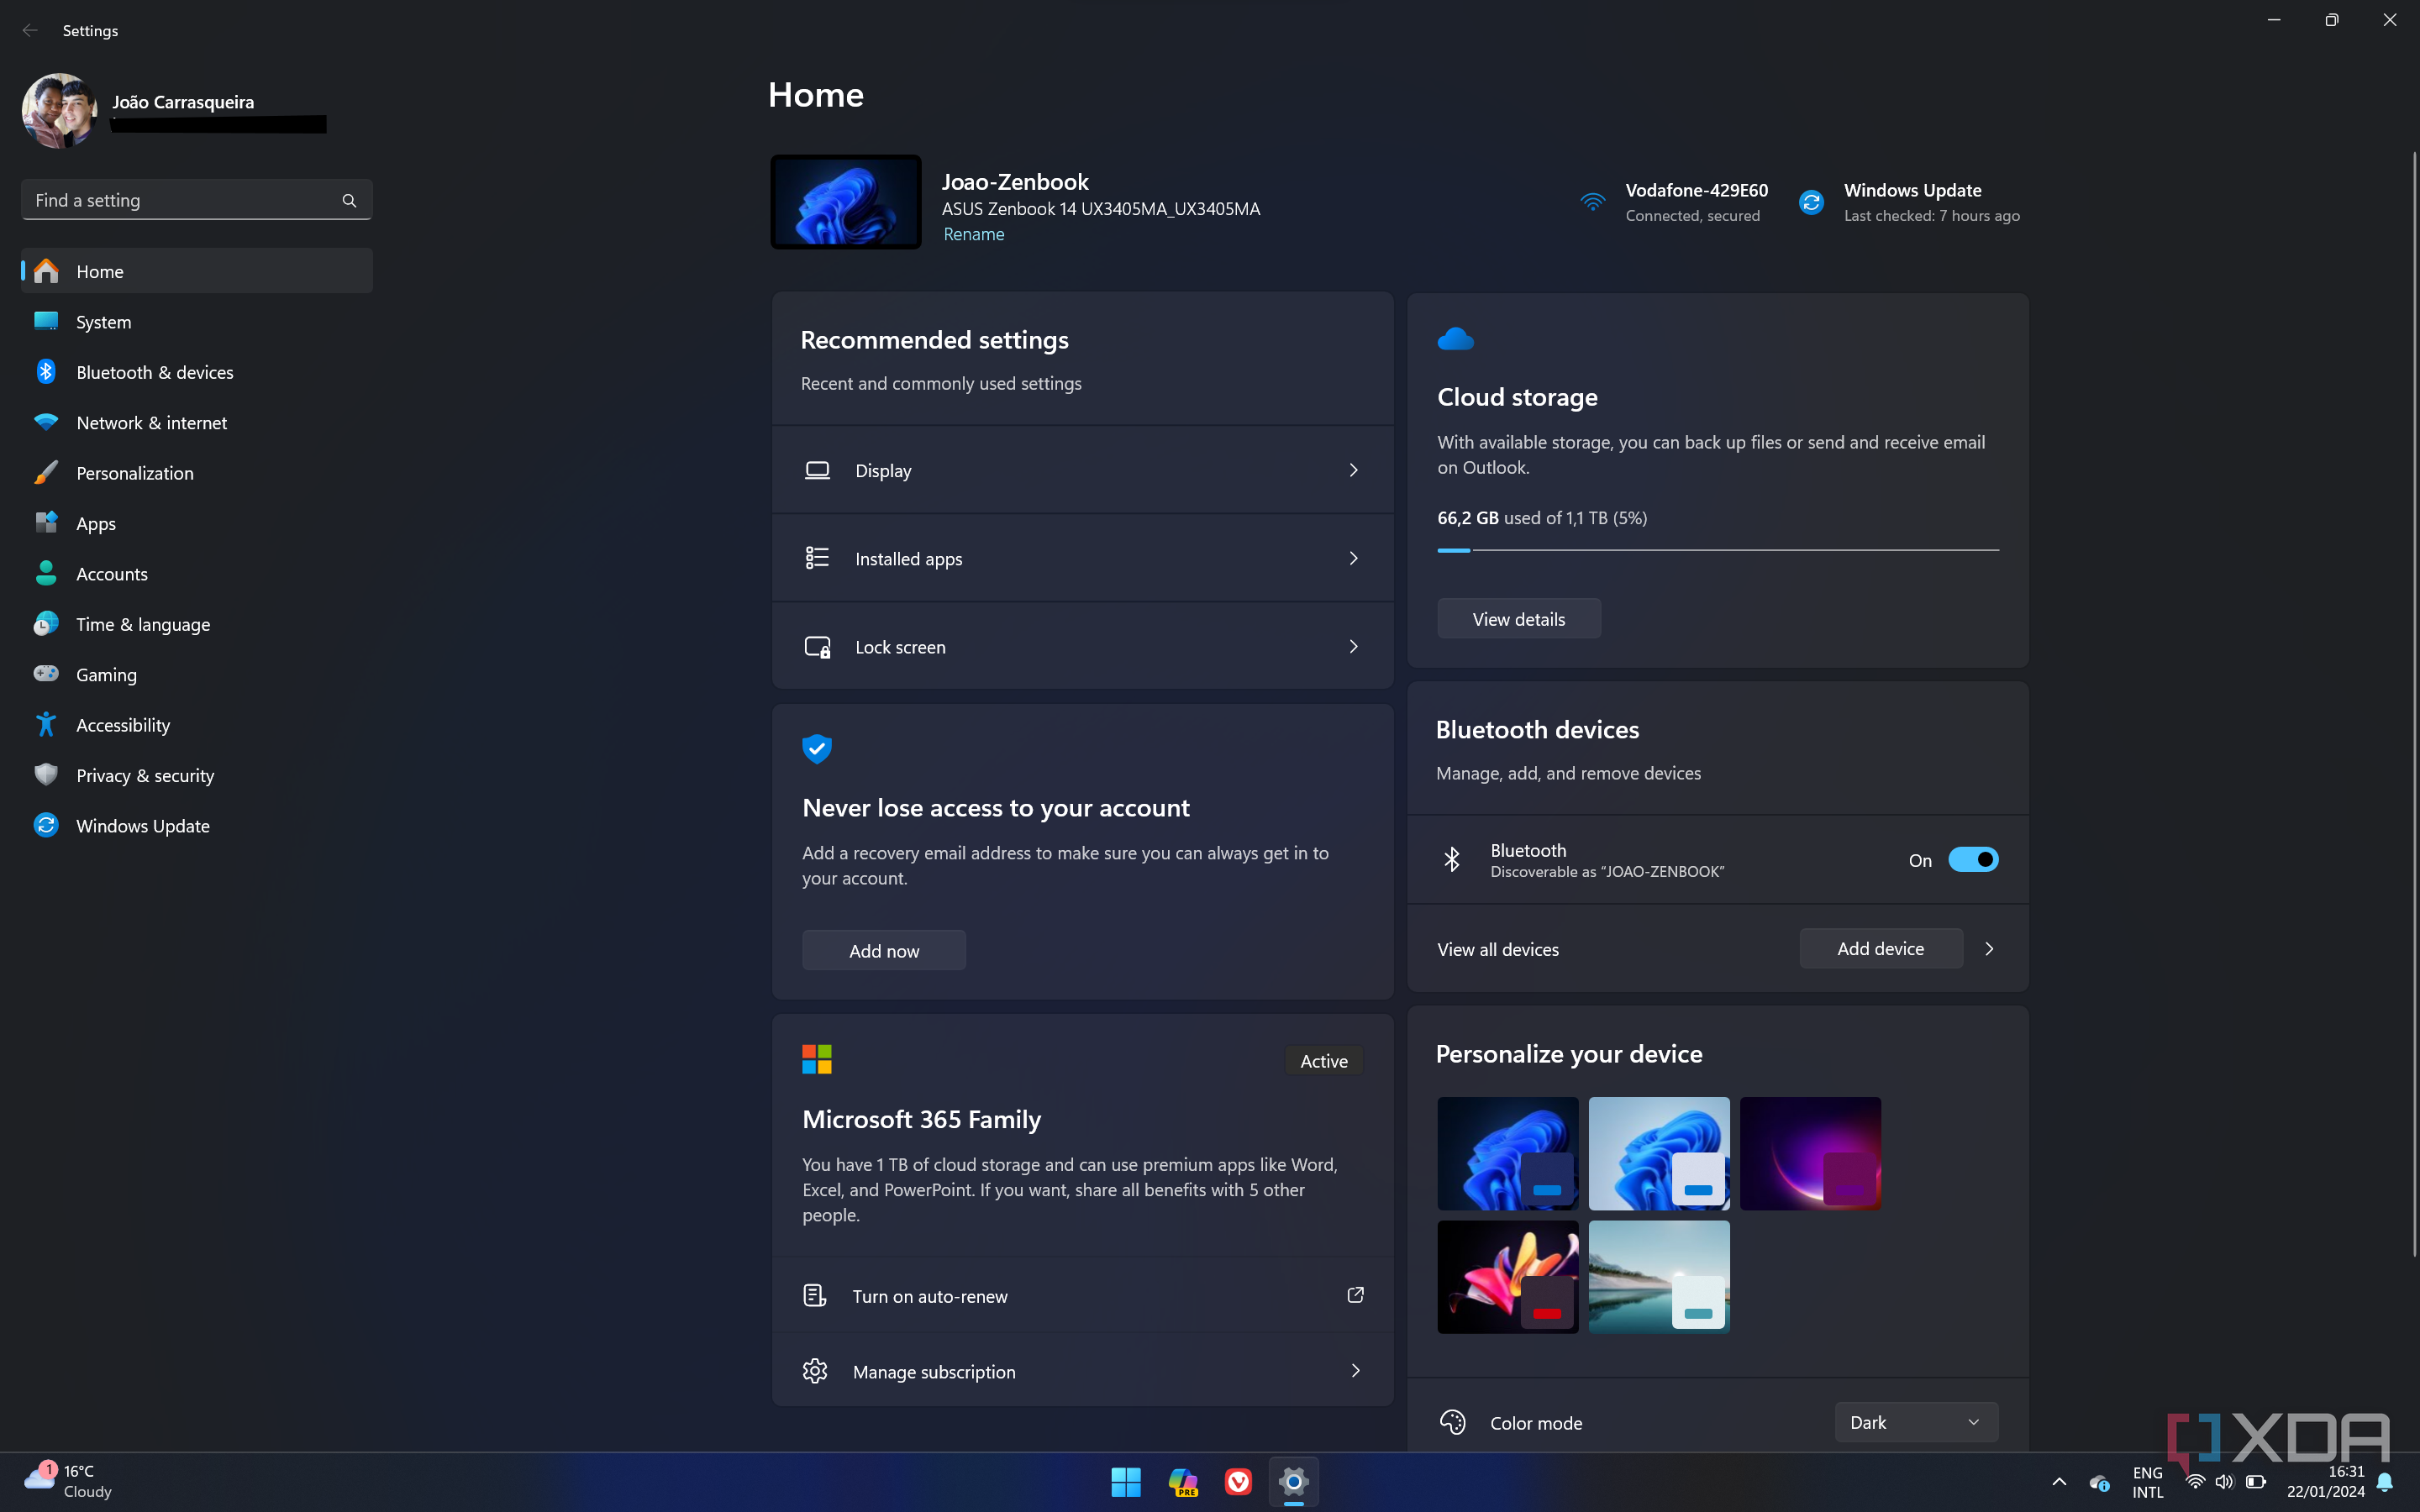This screenshot has width=2420, height=1512.
Task: Expand the Lock screen settings row
Action: pos(1082,646)
